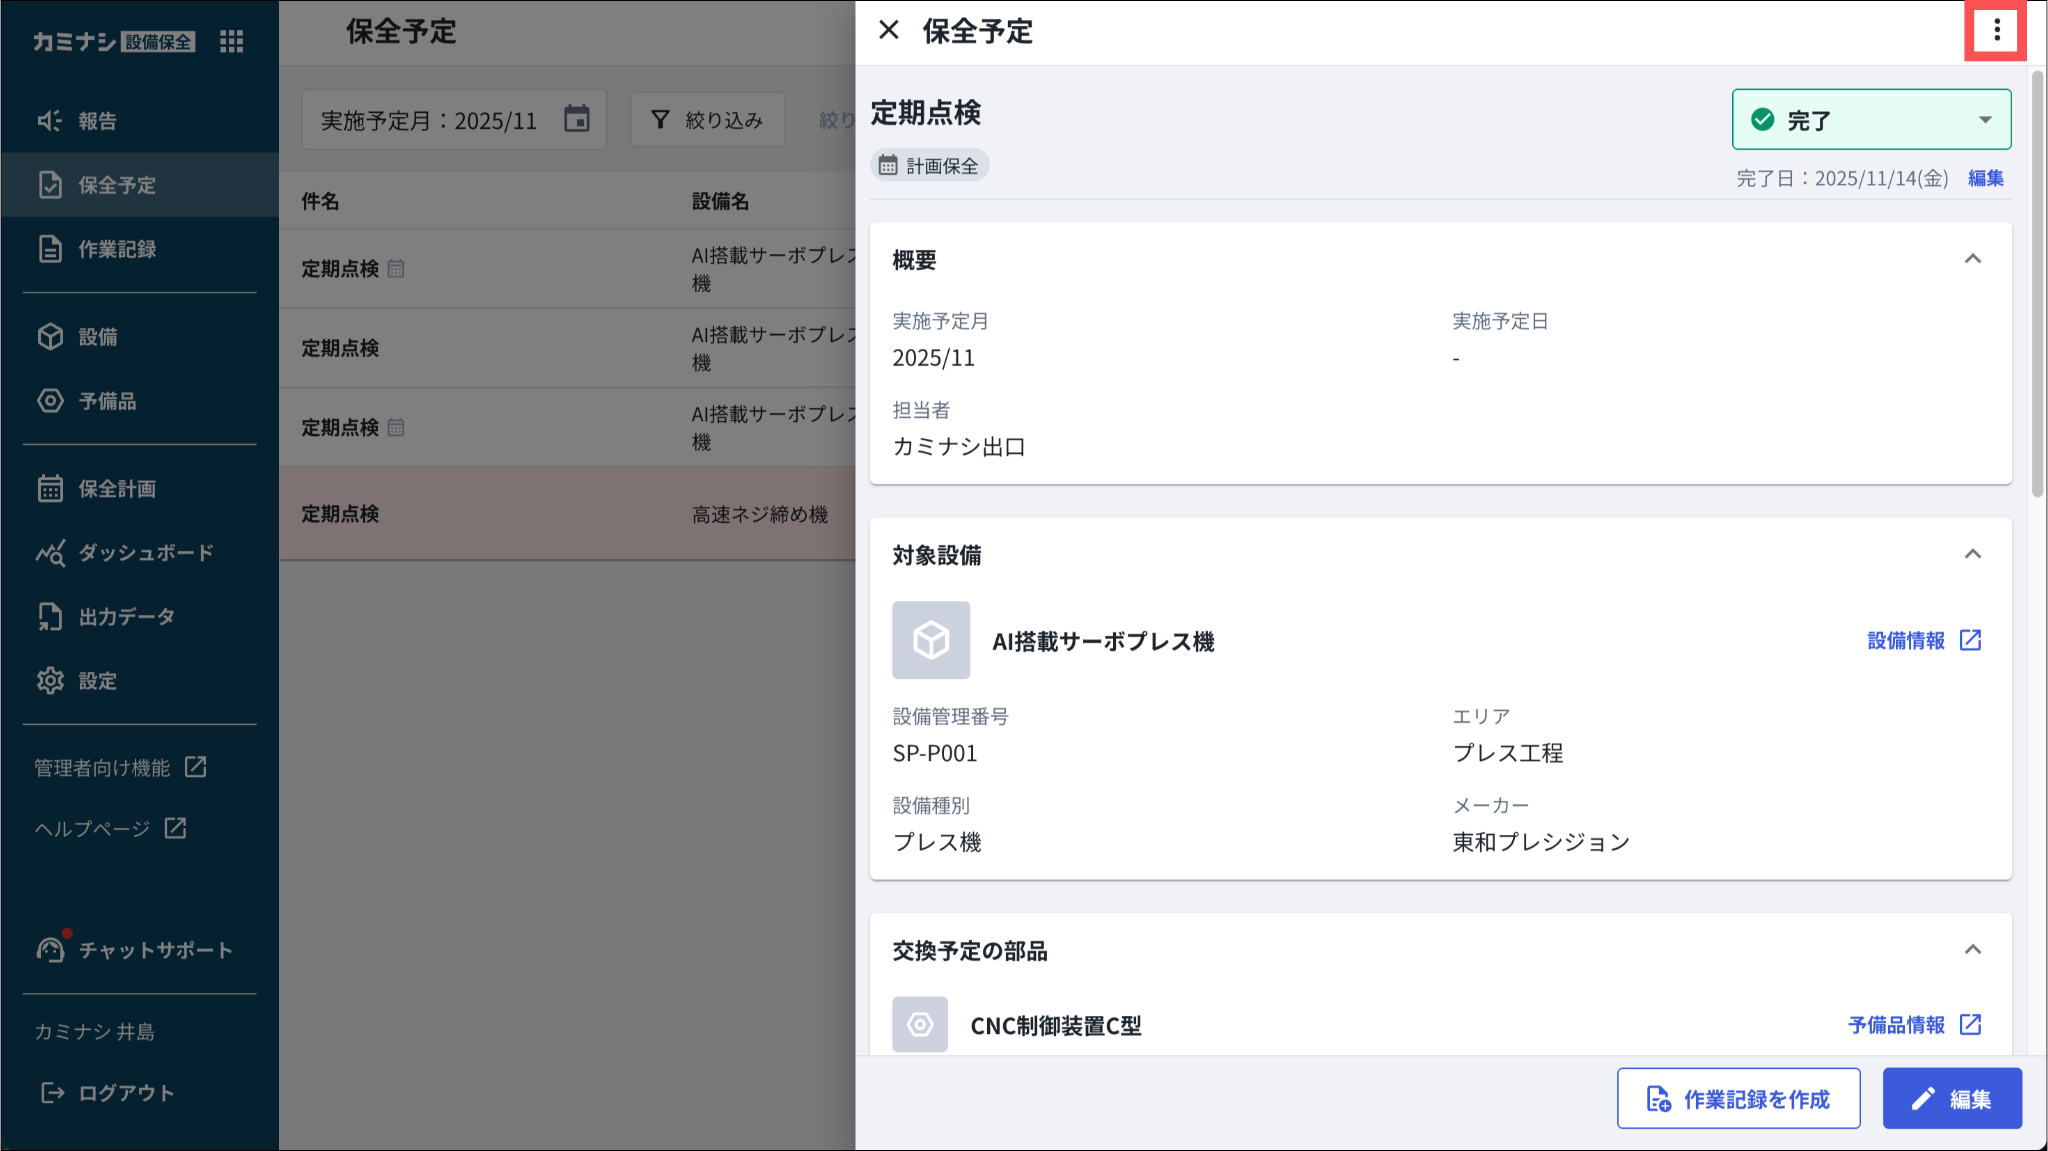Open 設備情報 external link
The height and width of the screenshot is (1151, 2048).
[1924, 641]
